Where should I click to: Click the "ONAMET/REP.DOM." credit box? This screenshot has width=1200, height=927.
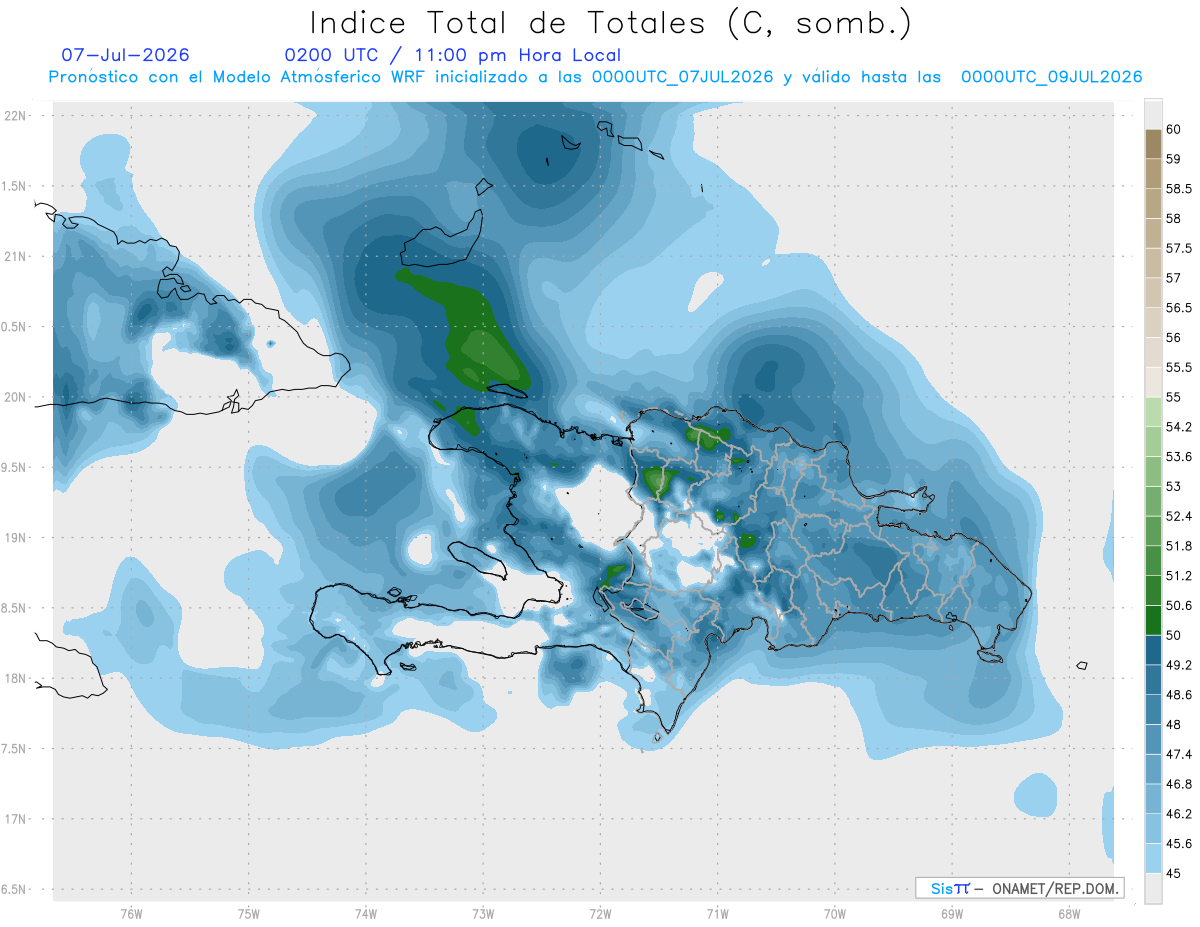click(1020, 888)
